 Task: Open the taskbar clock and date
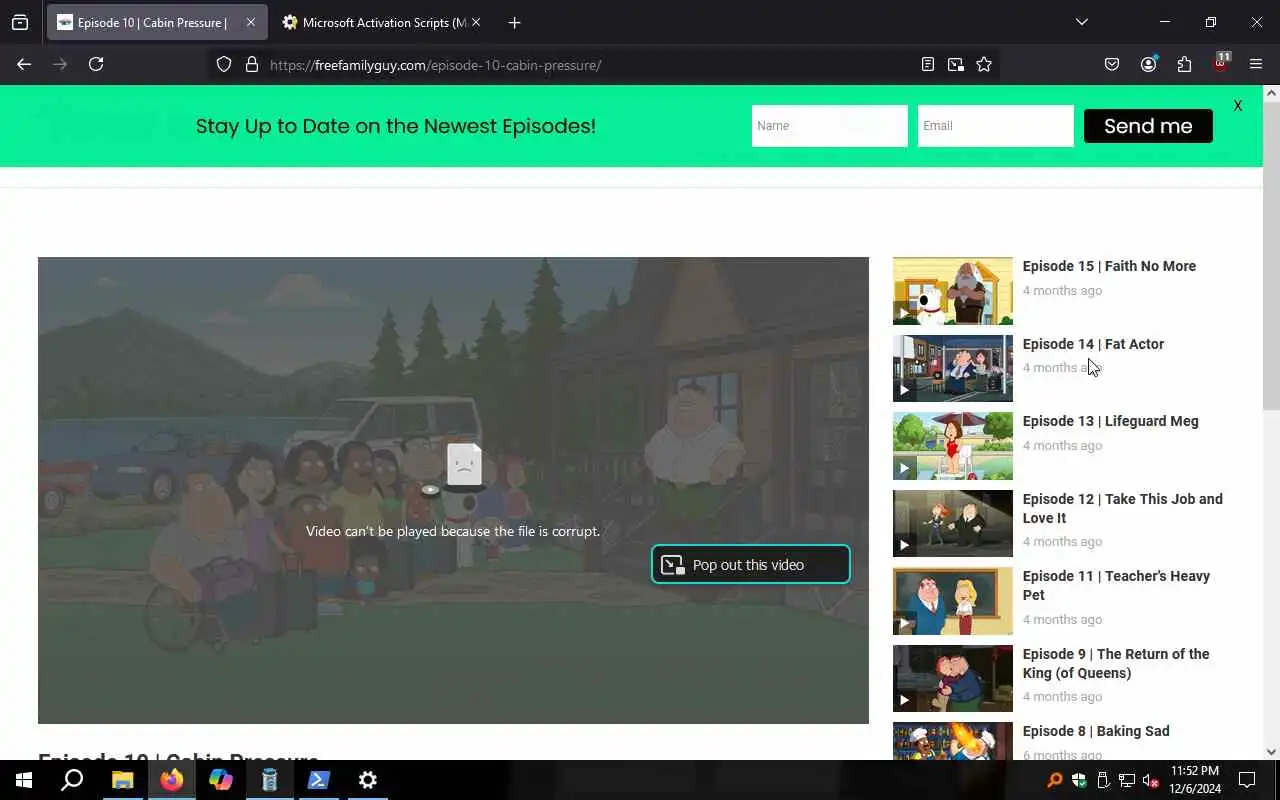tap(1195, 780)
